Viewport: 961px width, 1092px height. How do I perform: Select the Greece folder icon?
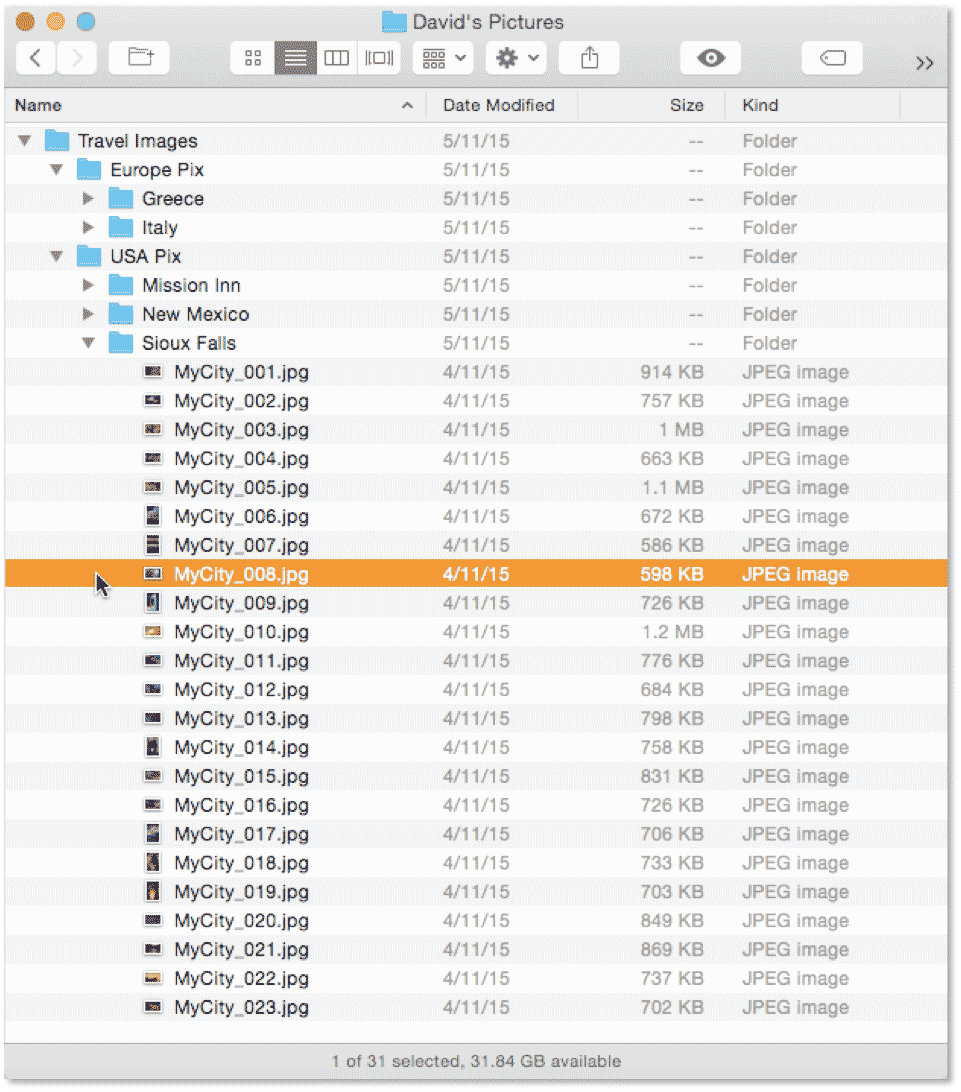click(121, 198)
